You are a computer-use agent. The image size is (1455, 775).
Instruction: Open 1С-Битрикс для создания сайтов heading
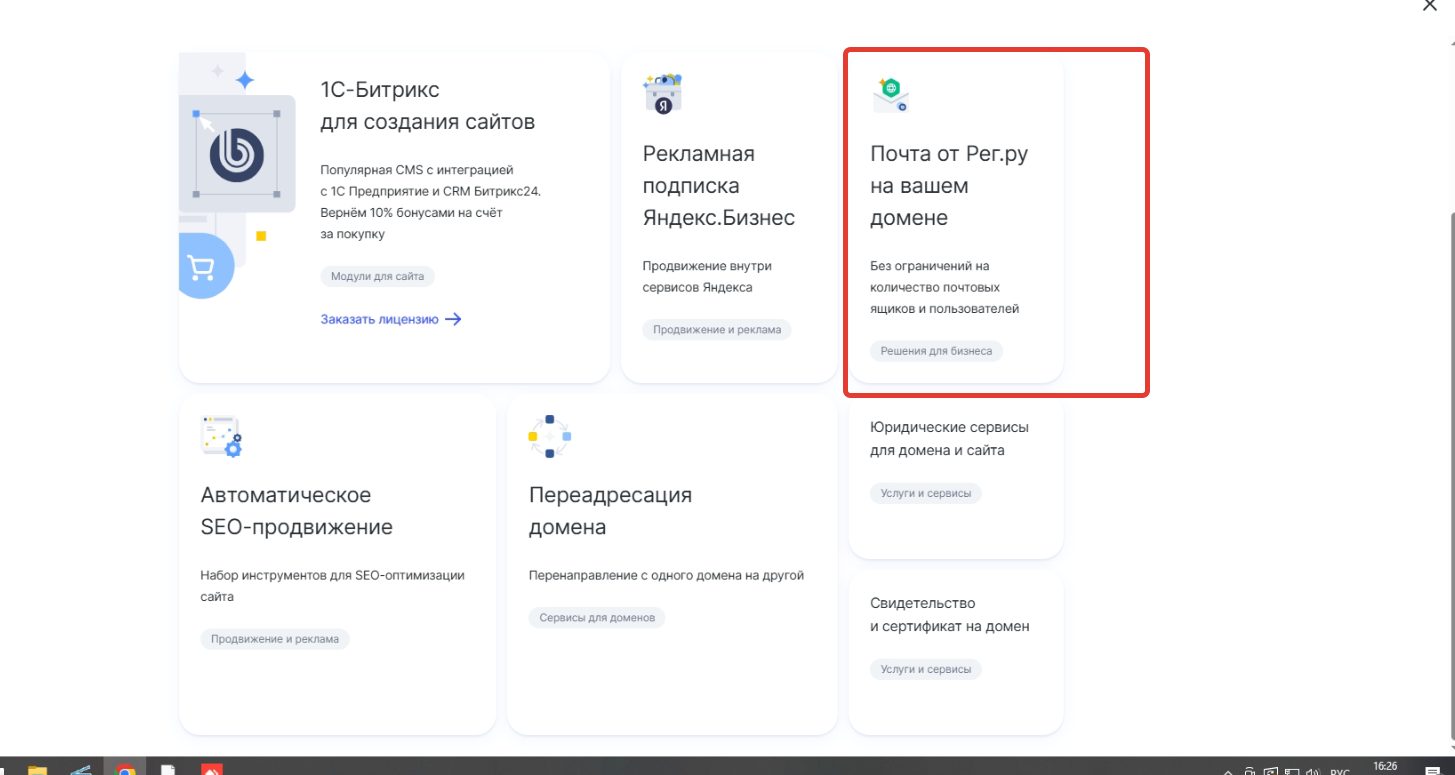tap(427, 106)
